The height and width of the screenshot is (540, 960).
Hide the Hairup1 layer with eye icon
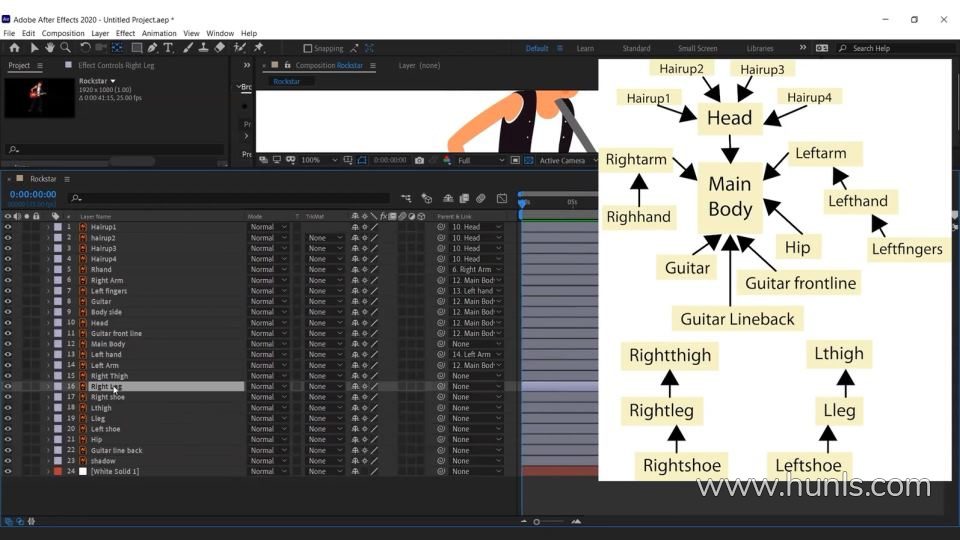(8, 227)
